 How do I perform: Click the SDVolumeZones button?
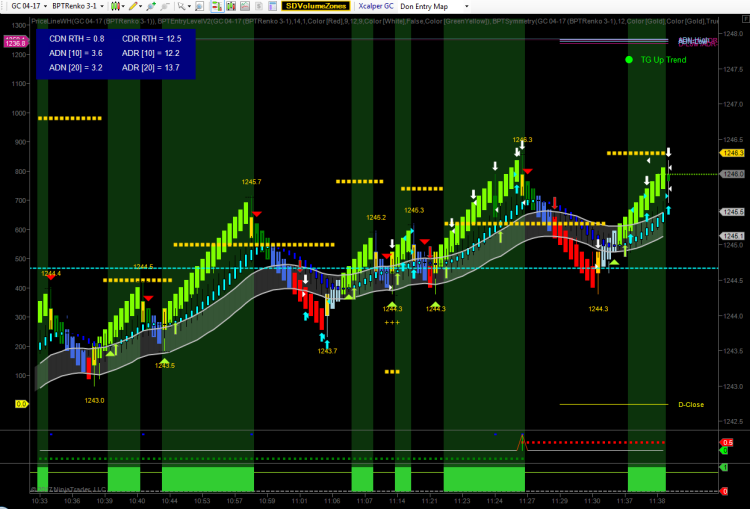[316, 6]
